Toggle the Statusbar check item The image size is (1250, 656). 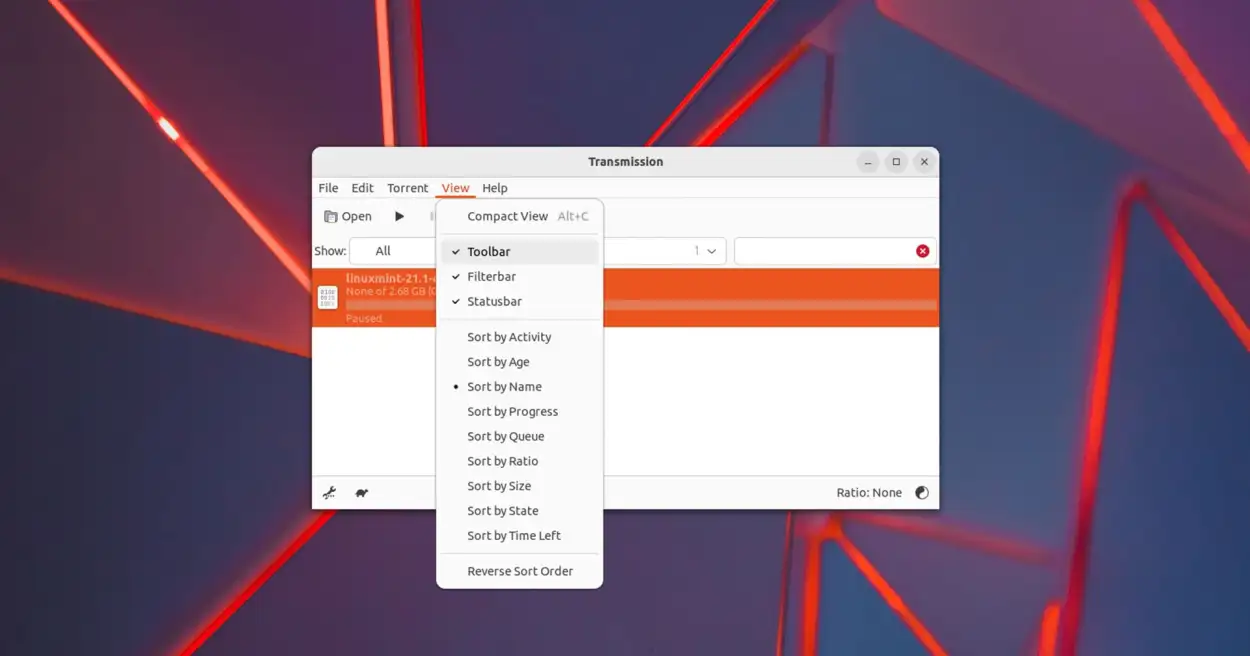tap(520, 302)
